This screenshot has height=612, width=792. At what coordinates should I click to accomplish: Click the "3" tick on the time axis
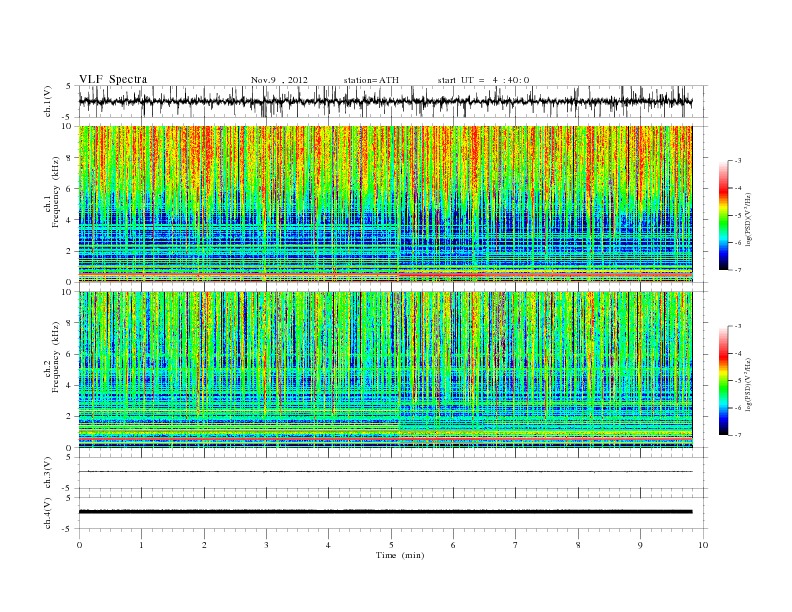pyautogui.click(x=266, y=545)
